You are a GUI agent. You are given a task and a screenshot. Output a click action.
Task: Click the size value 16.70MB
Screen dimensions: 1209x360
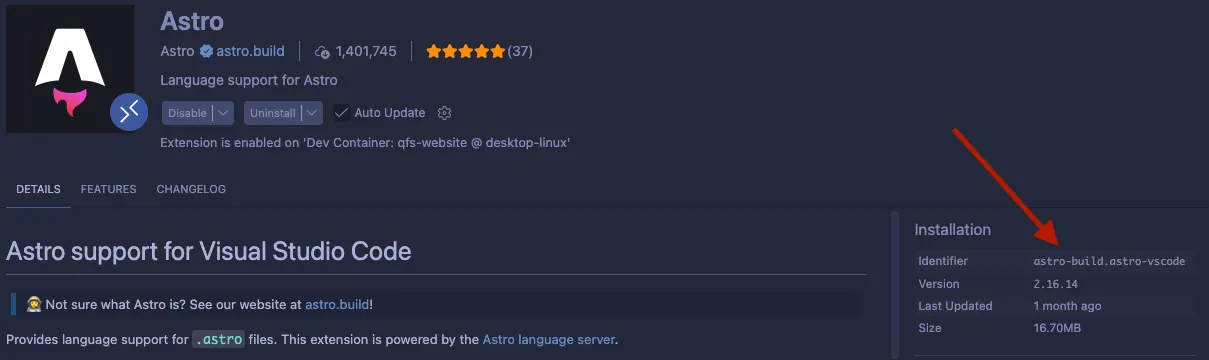point(1057,328)
